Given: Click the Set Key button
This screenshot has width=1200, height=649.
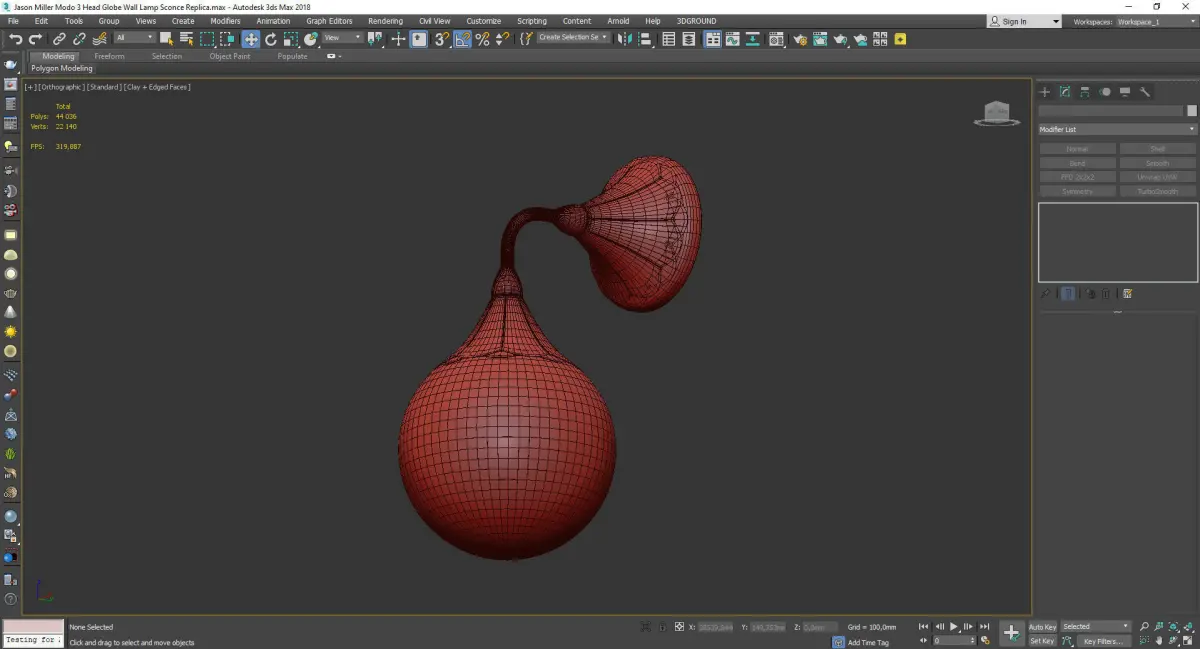Looking at the screenshot, I should 1042,641.
